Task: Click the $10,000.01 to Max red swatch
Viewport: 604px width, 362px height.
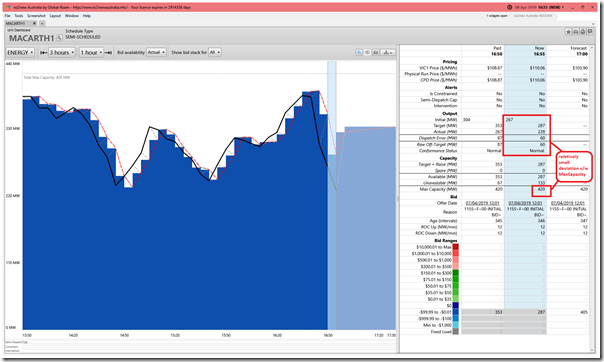Action: (456, 247)
